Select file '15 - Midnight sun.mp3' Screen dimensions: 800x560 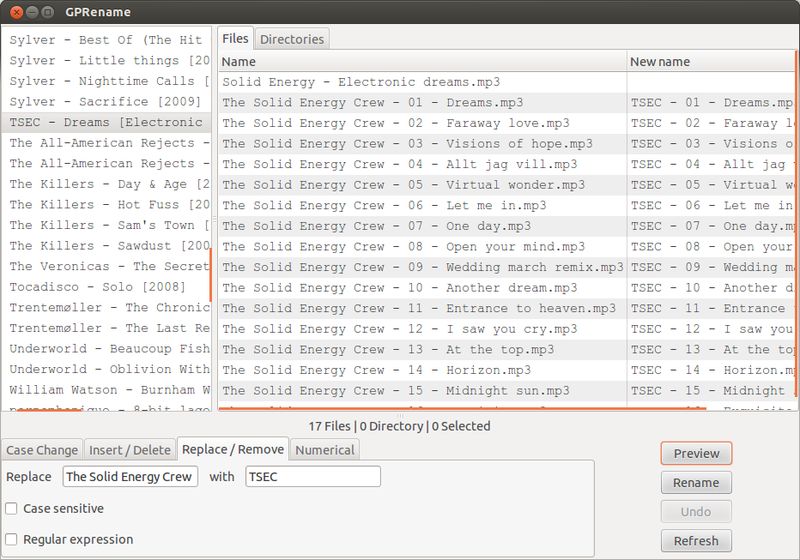click(422, 391)
